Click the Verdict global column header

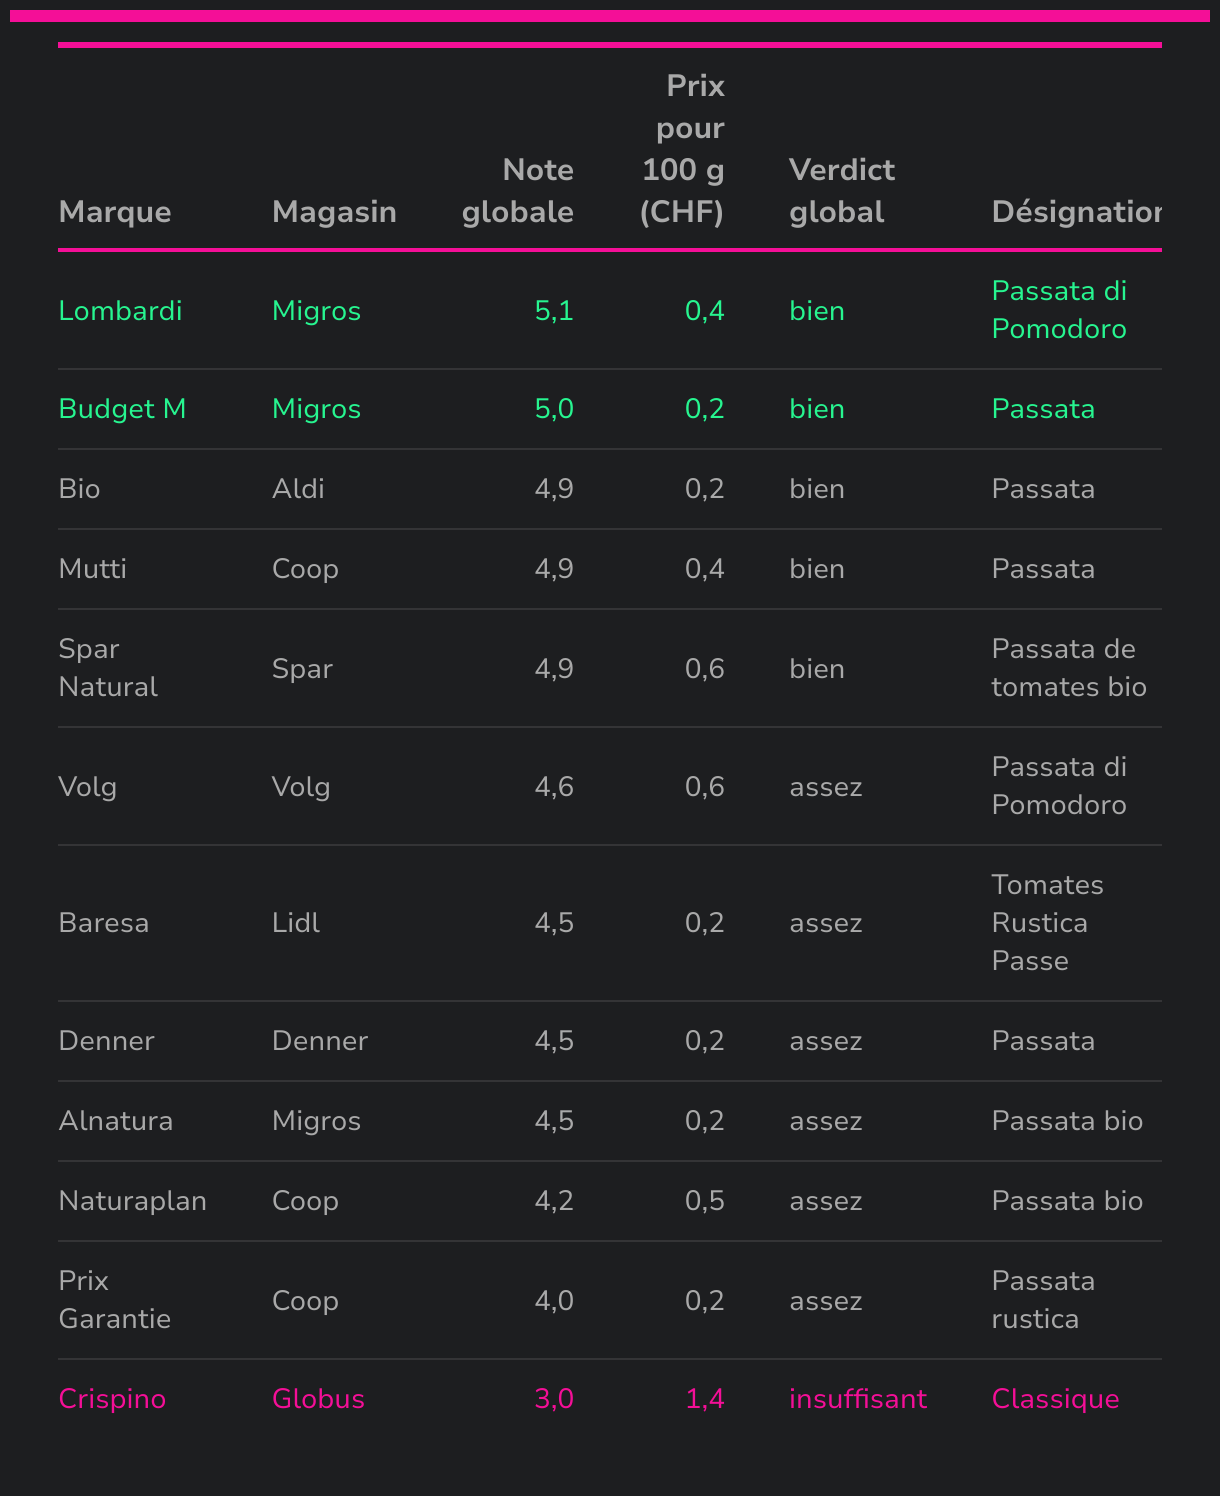842,191
